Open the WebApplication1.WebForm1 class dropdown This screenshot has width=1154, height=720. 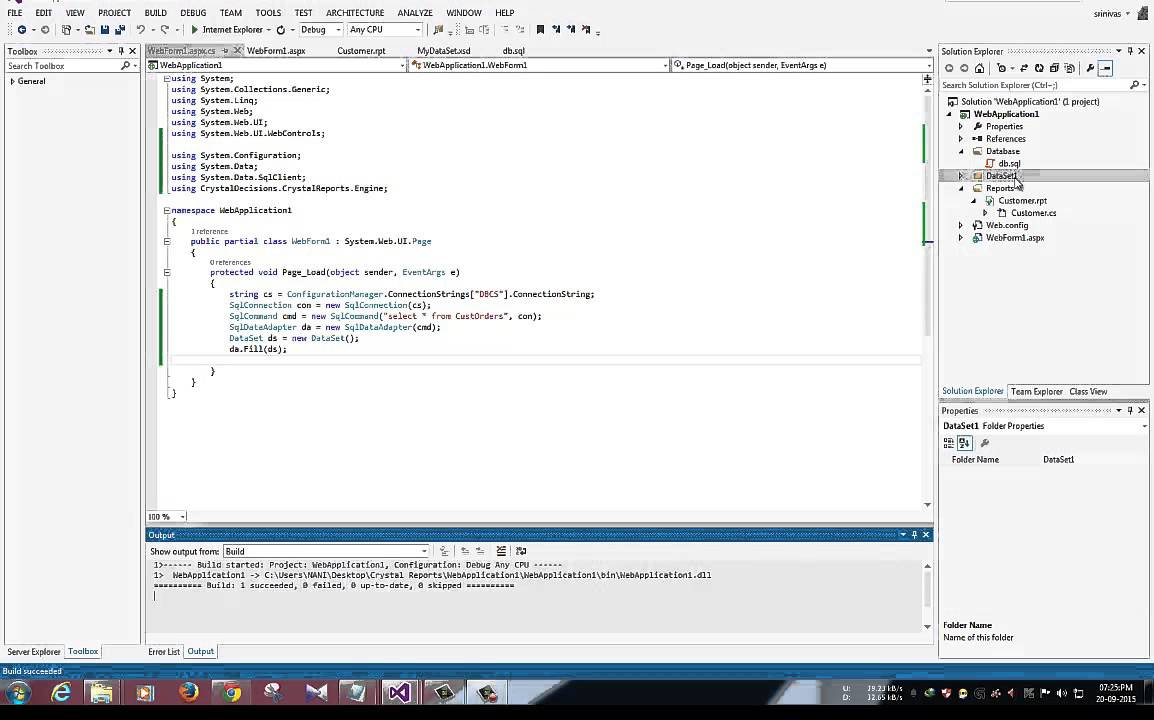(x=539, y=65)
